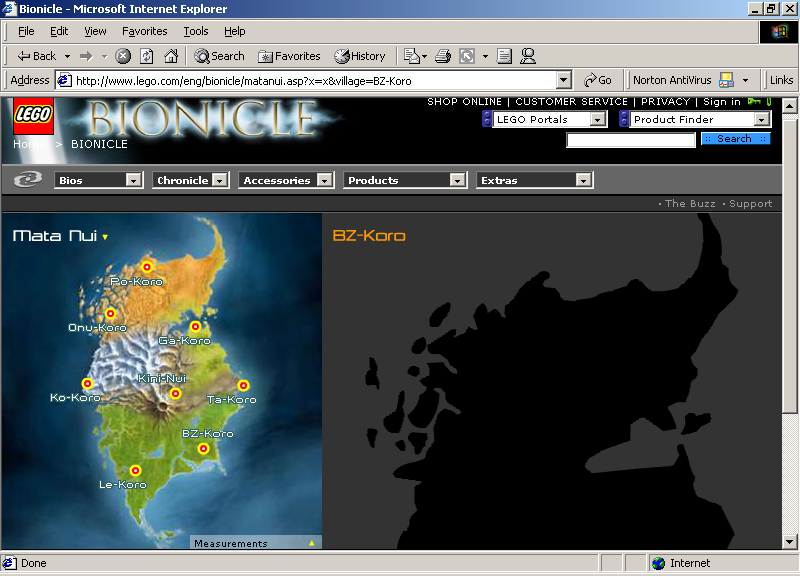Image resolution: width=800 pixels, height=576 pixels.
Task: Click the Edit page icon
Action: 467,56
